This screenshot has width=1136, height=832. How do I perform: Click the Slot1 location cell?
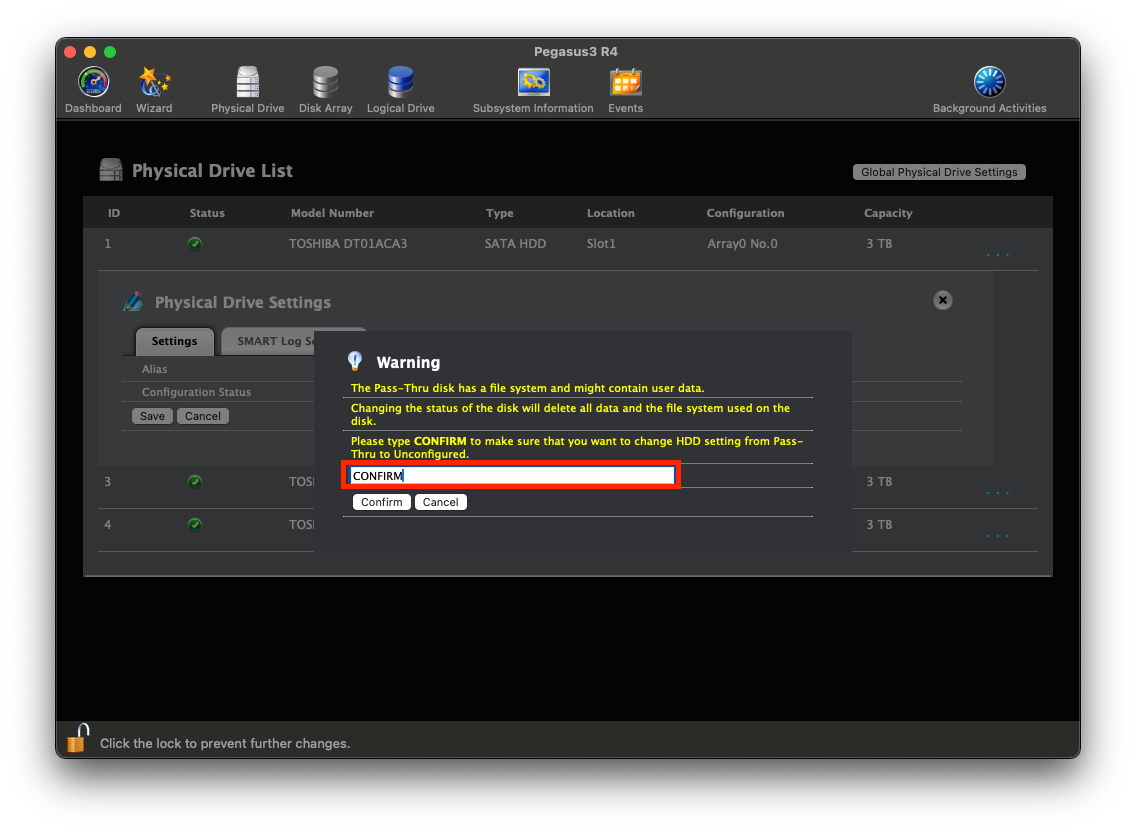(601, 244)
